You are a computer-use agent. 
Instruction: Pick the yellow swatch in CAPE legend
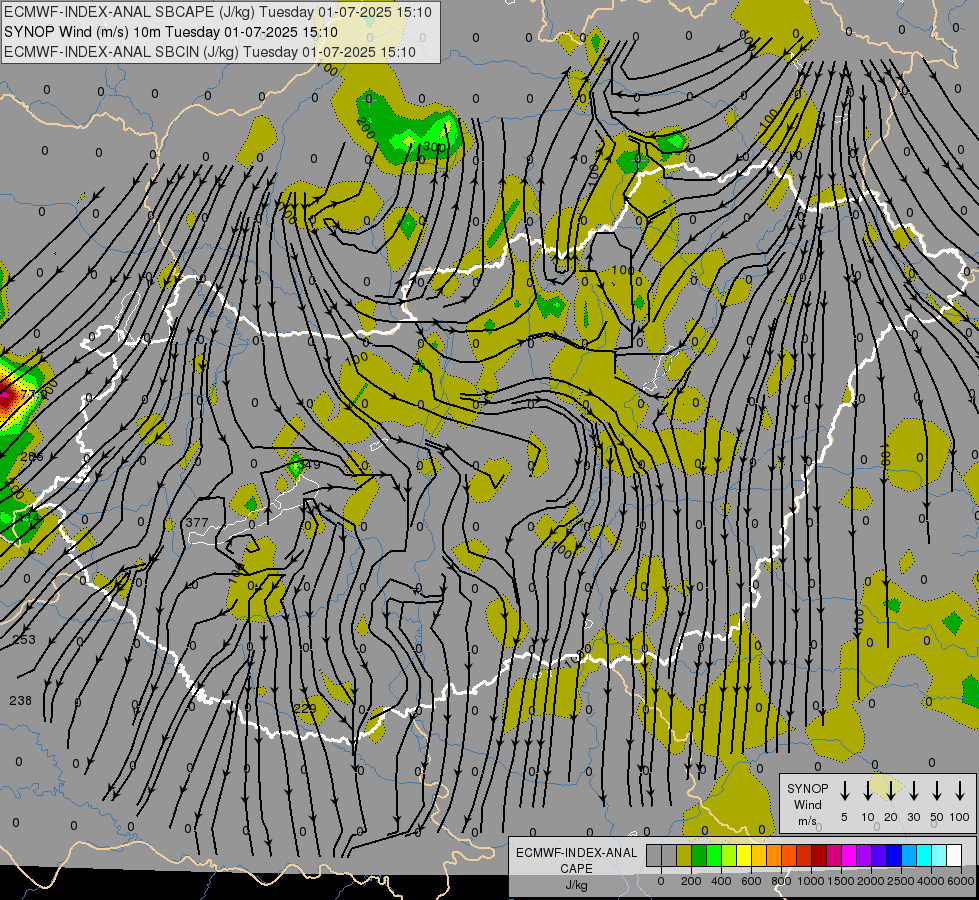(744, 856)
